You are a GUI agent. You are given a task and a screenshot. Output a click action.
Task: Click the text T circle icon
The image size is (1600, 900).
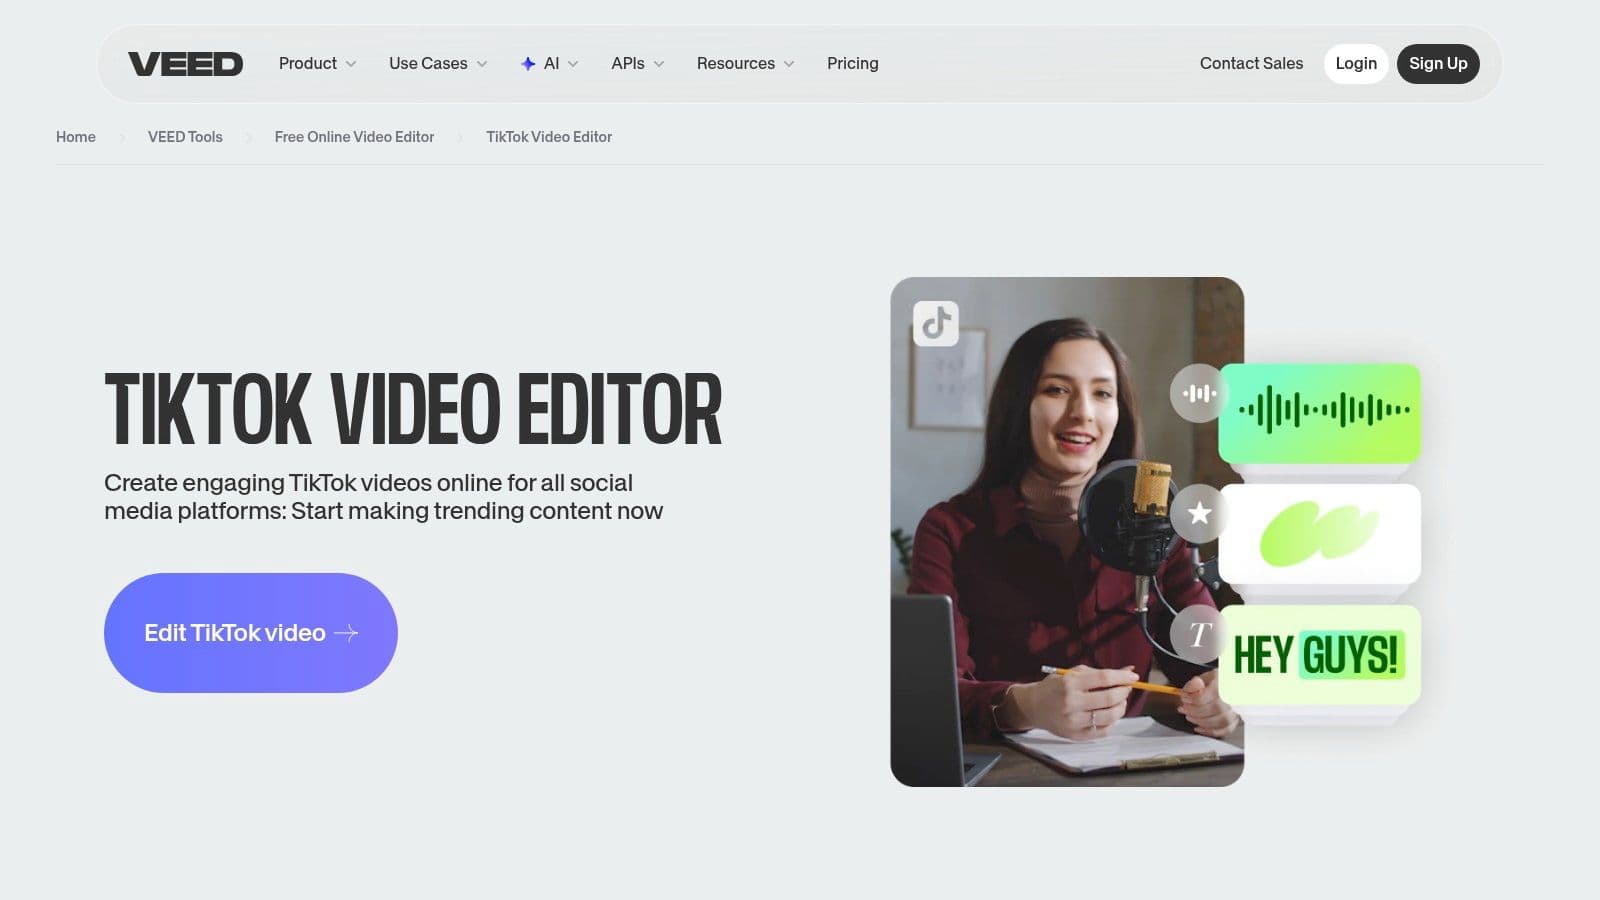(x=1198, y=634)
